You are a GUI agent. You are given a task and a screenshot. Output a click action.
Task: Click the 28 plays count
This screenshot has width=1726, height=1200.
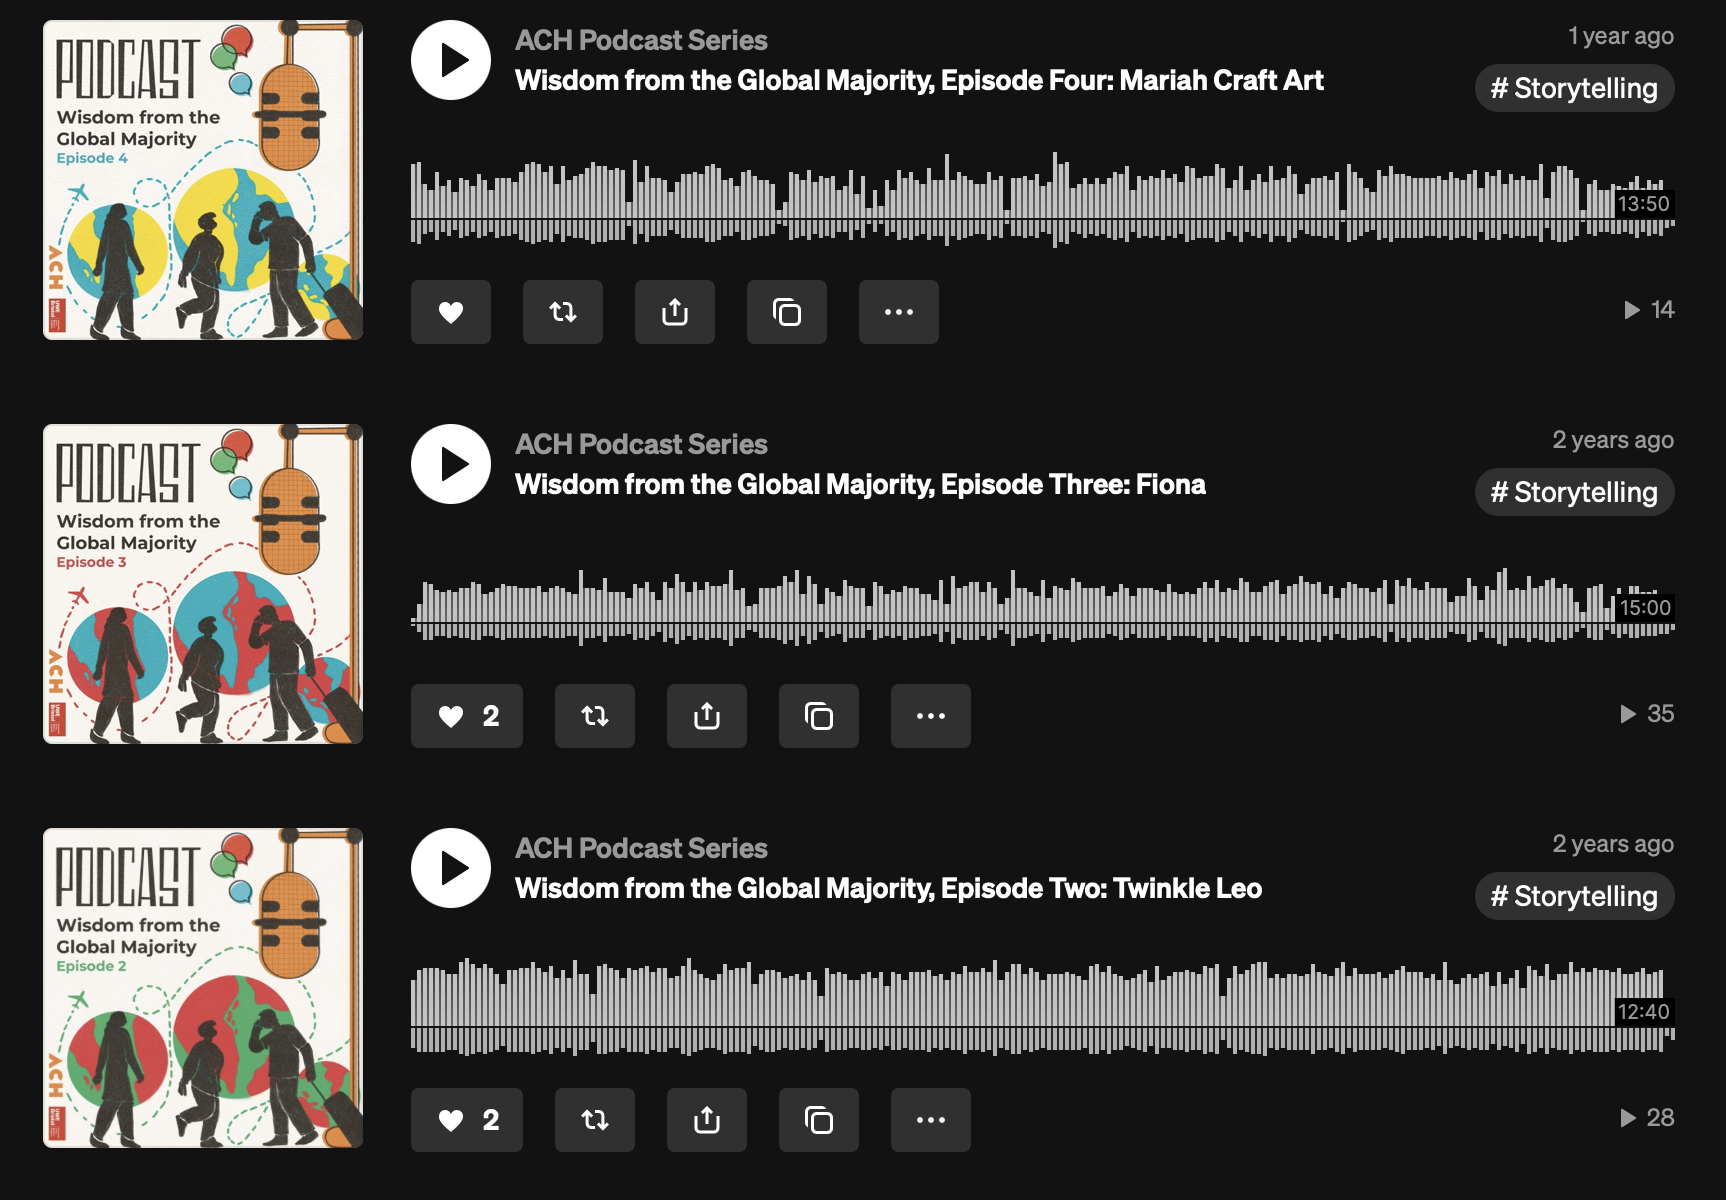[1647, 1118]
